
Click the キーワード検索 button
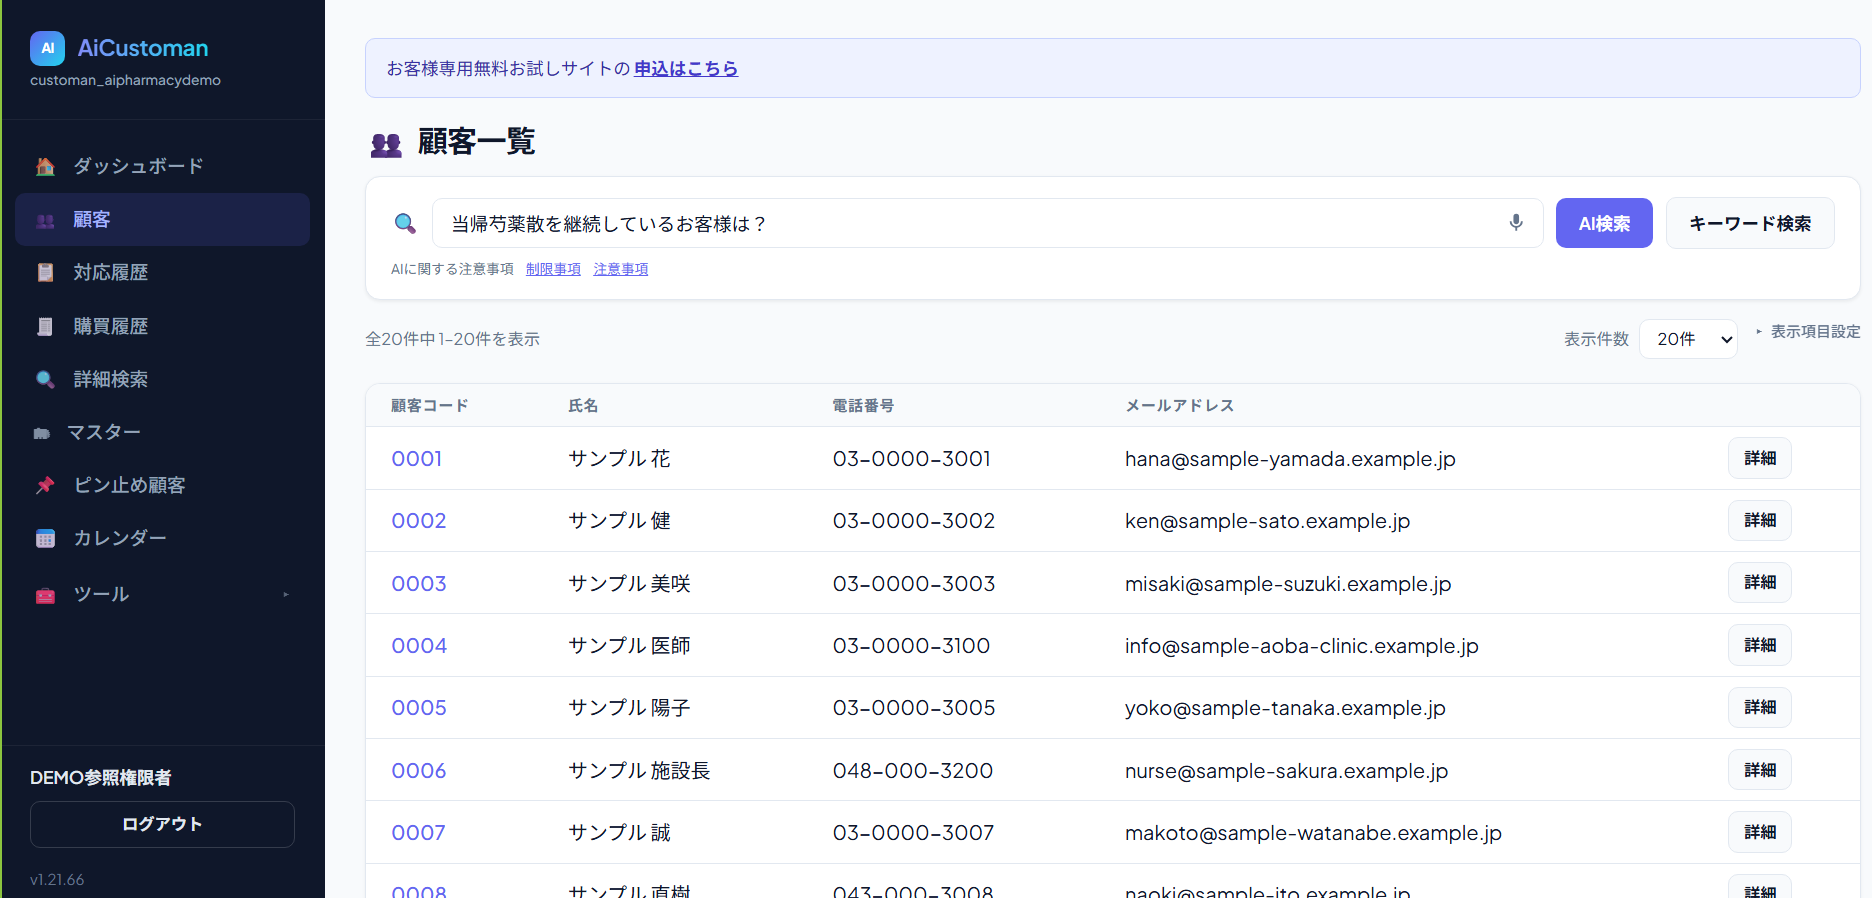coord(1750,223)
